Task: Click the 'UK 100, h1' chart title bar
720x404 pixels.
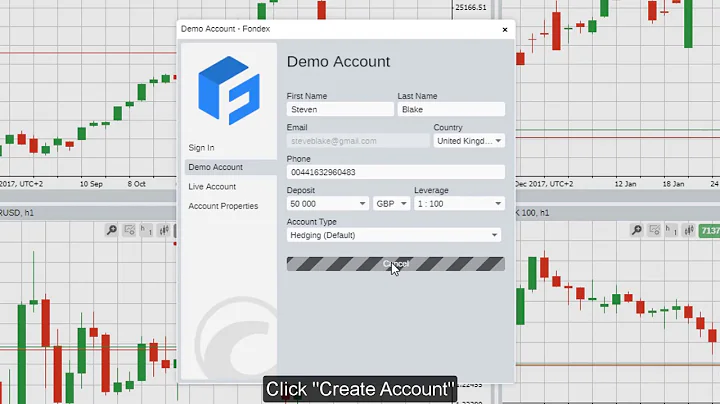Action: [618, 213]
